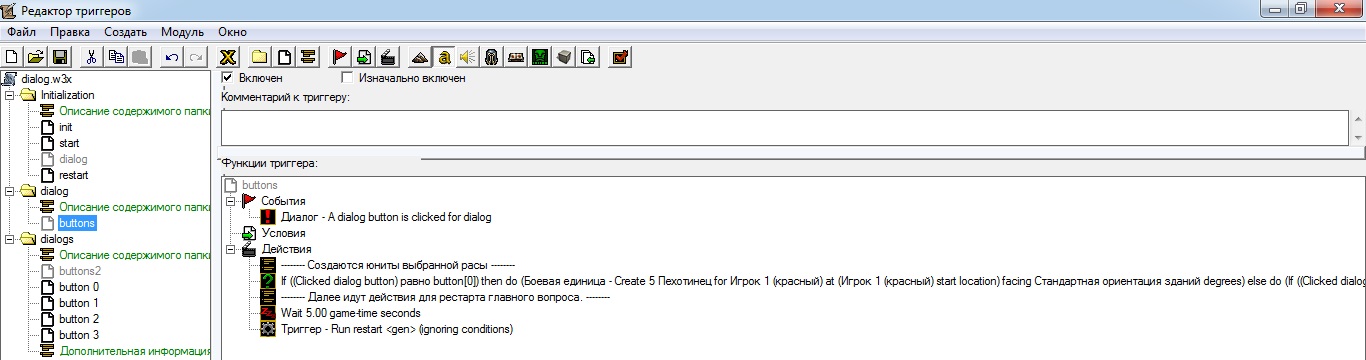Select the button 1 trigger
Viewport: 1366px width, 360px height.
click(79, 303)
